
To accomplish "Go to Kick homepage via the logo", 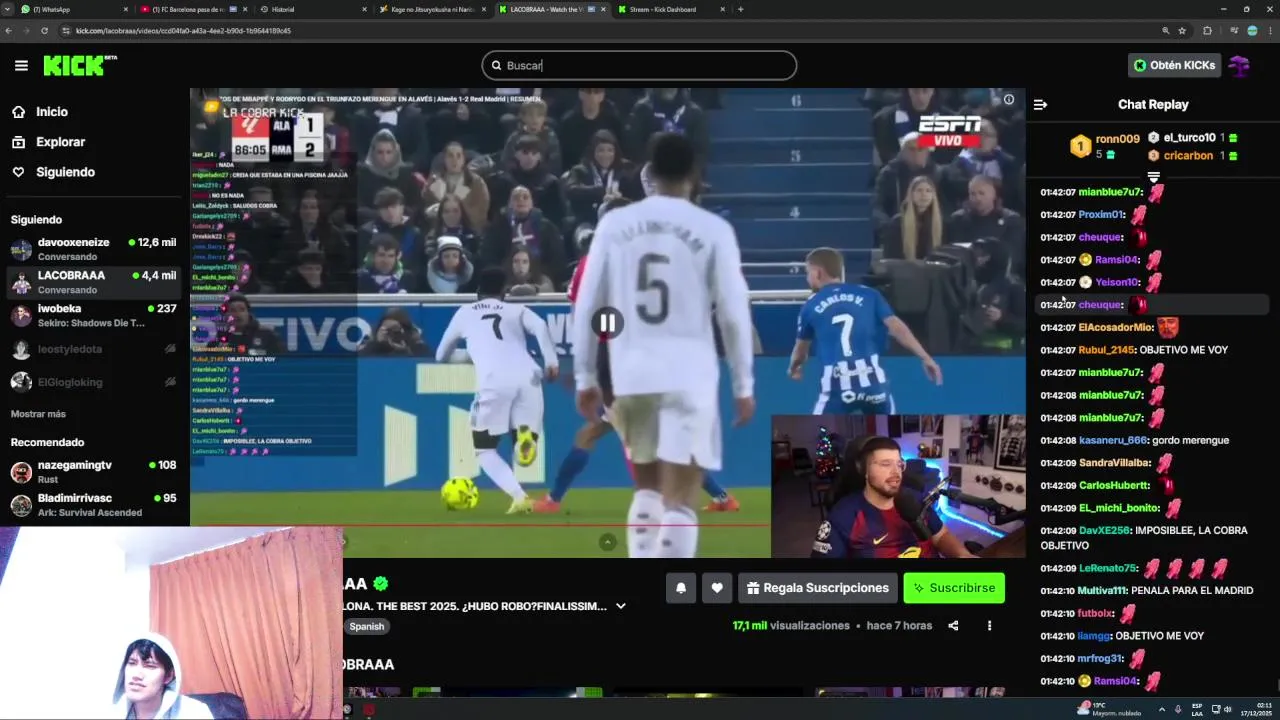I will point(80,65).
